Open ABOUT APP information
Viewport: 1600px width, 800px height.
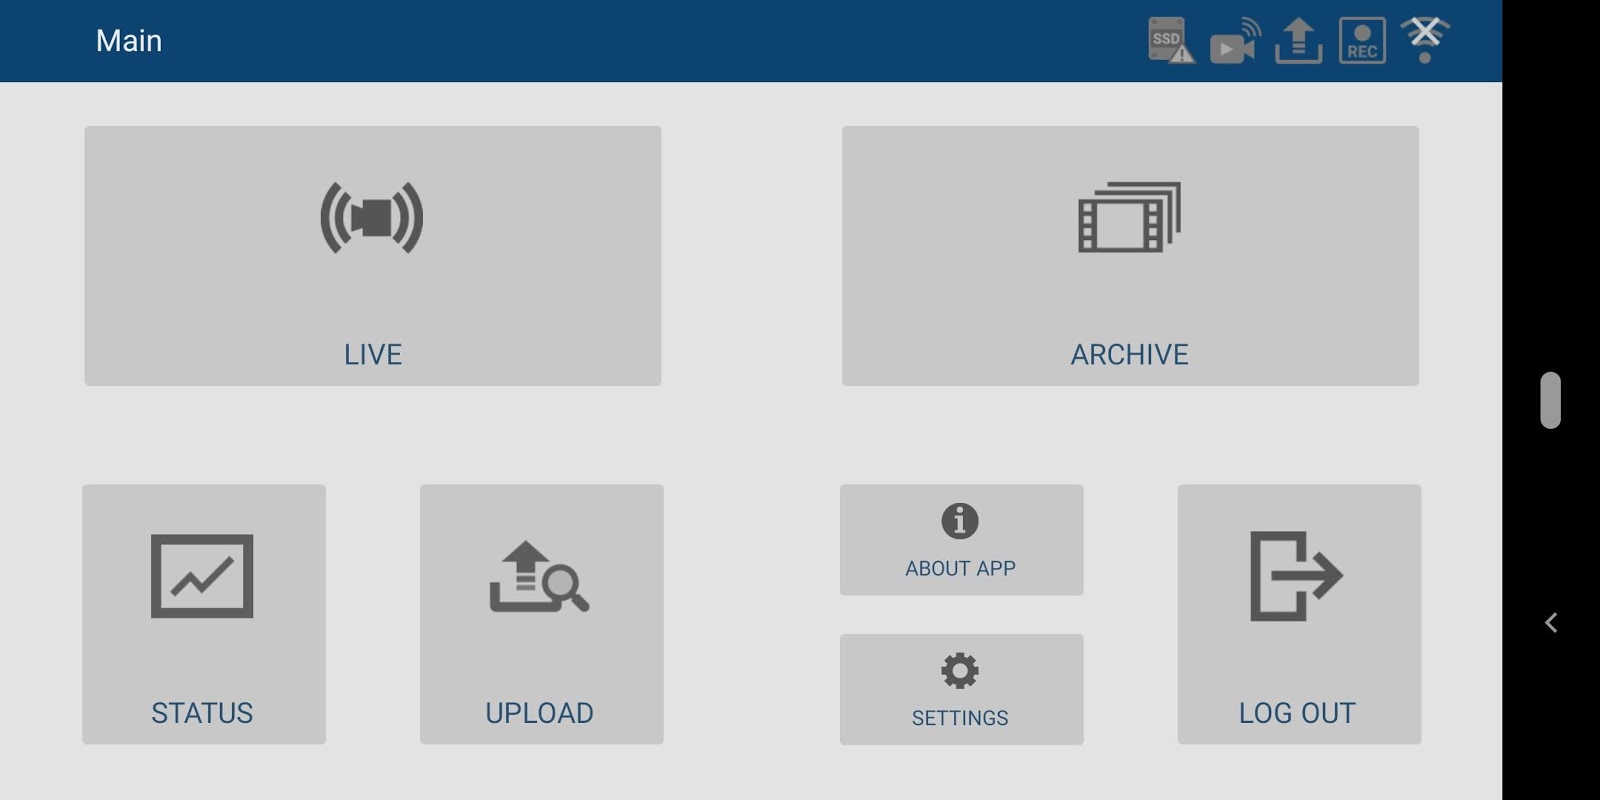point(961,540)
